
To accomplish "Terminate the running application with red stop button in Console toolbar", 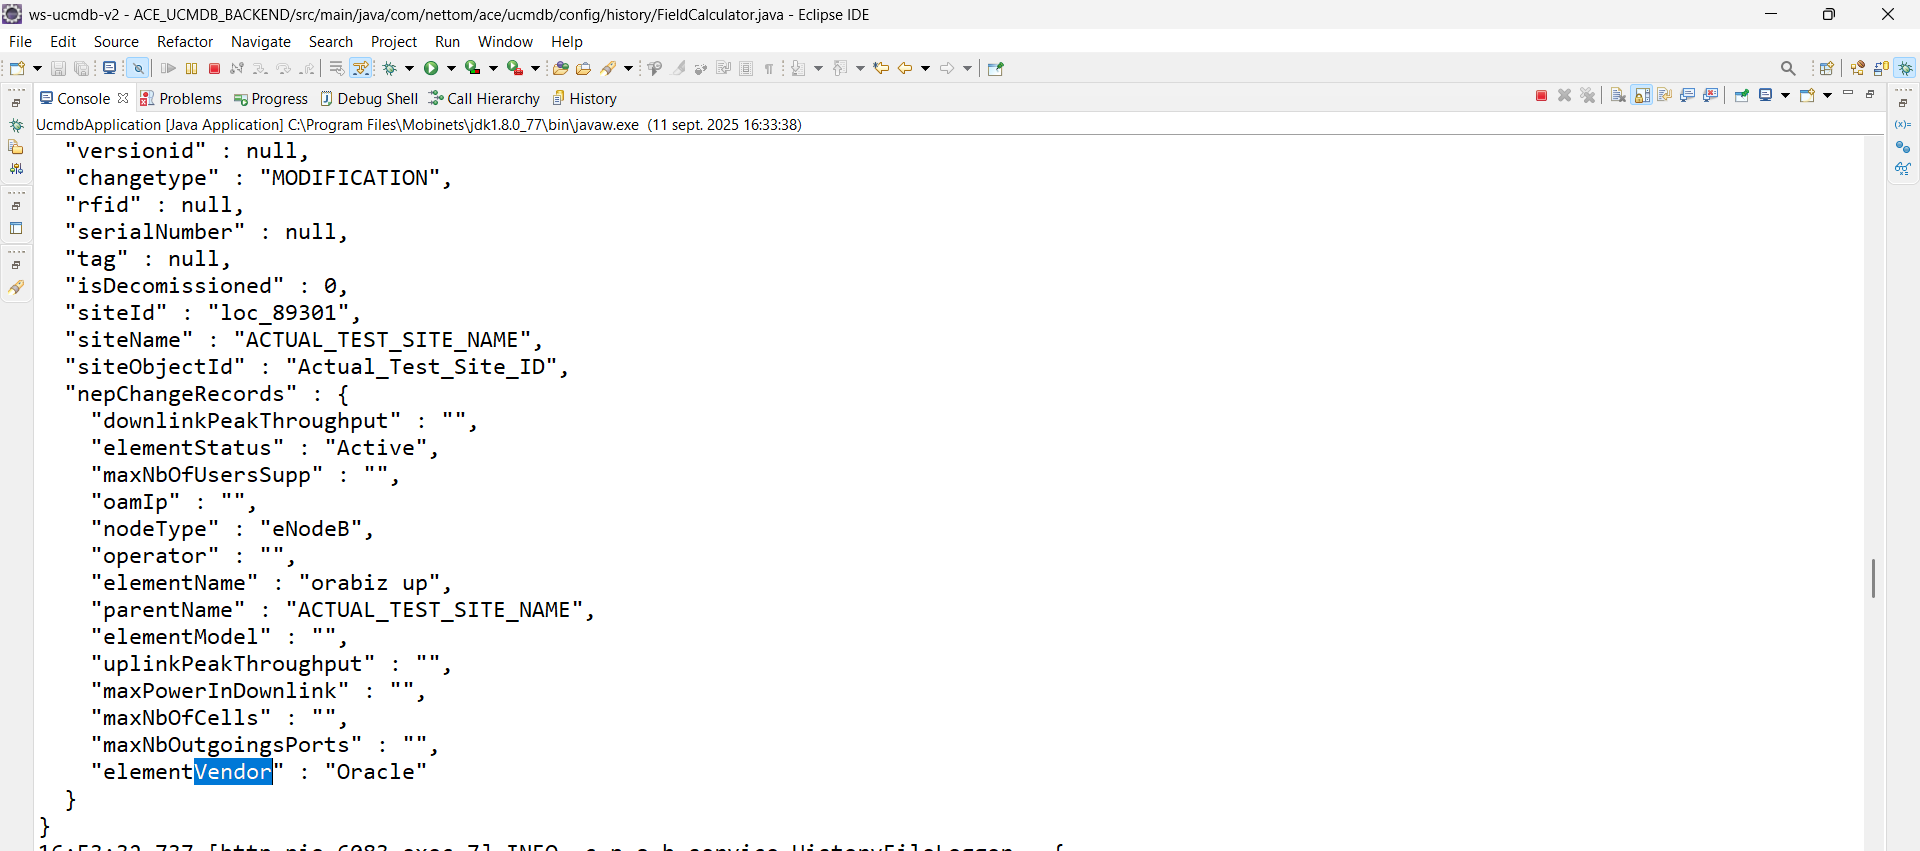I will tap(1541, 96).
